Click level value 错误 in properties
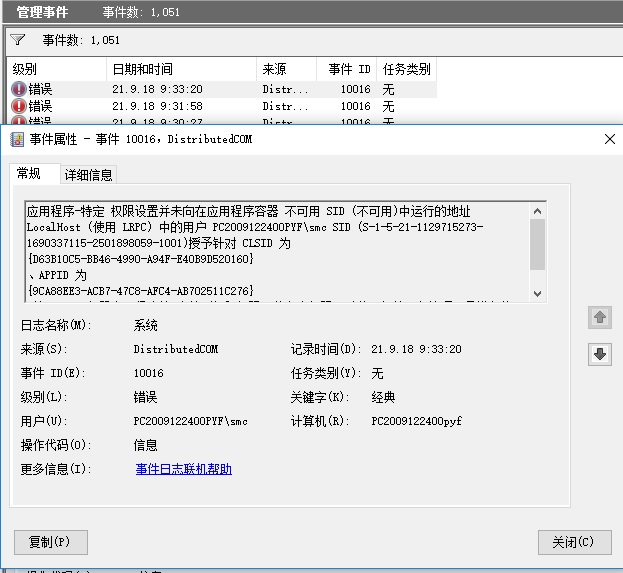Screen dimensions: 623x573 point(145,397)
